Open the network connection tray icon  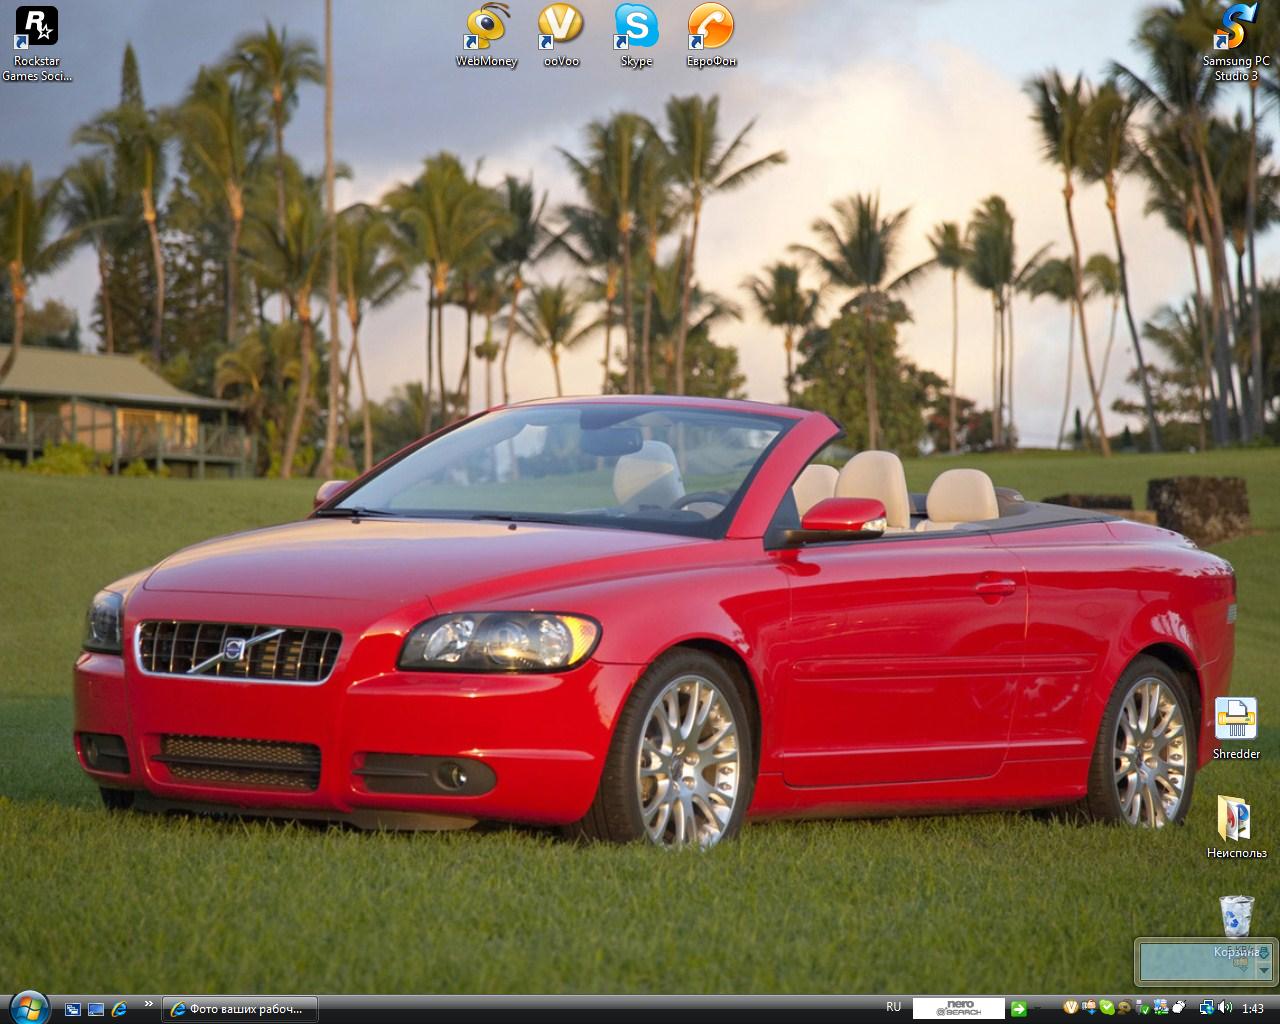tap(1208, 1008)
